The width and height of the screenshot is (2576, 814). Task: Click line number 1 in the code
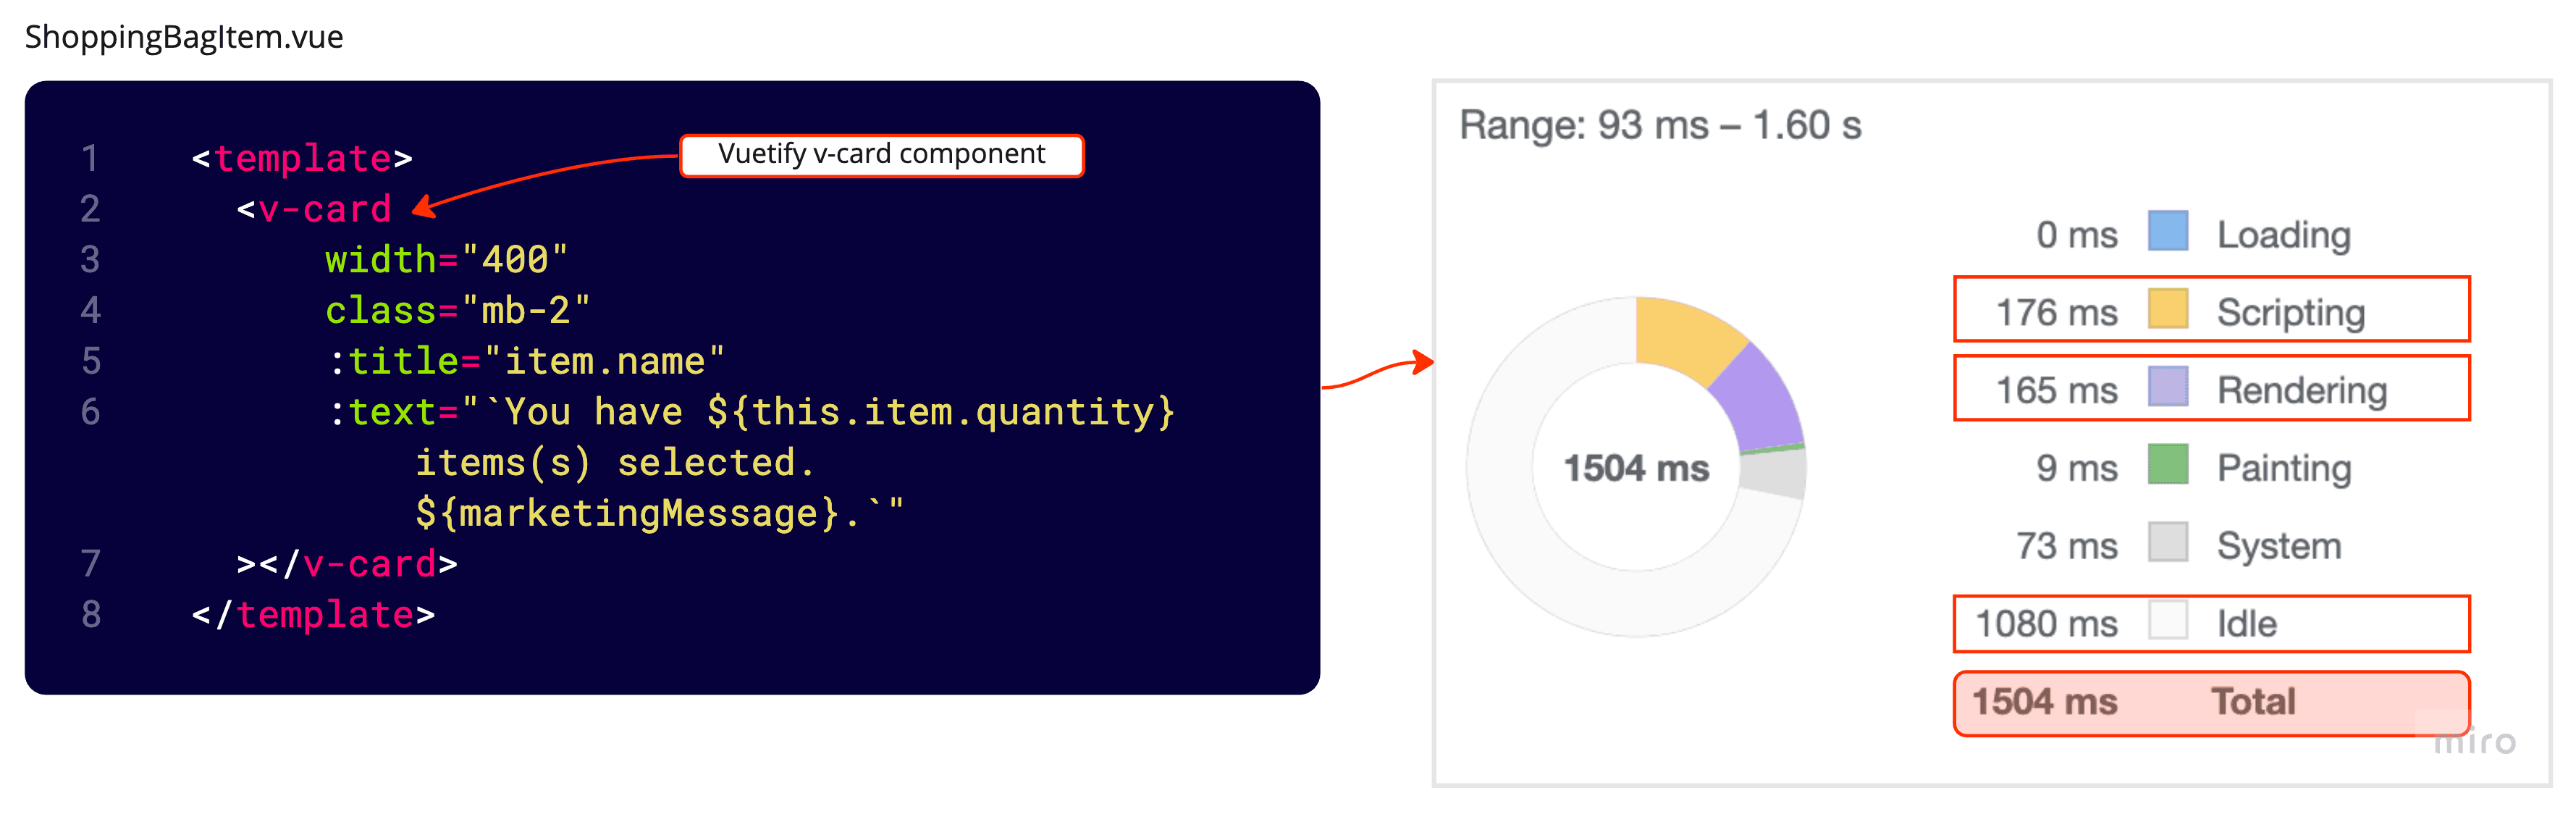pos(90,158)
